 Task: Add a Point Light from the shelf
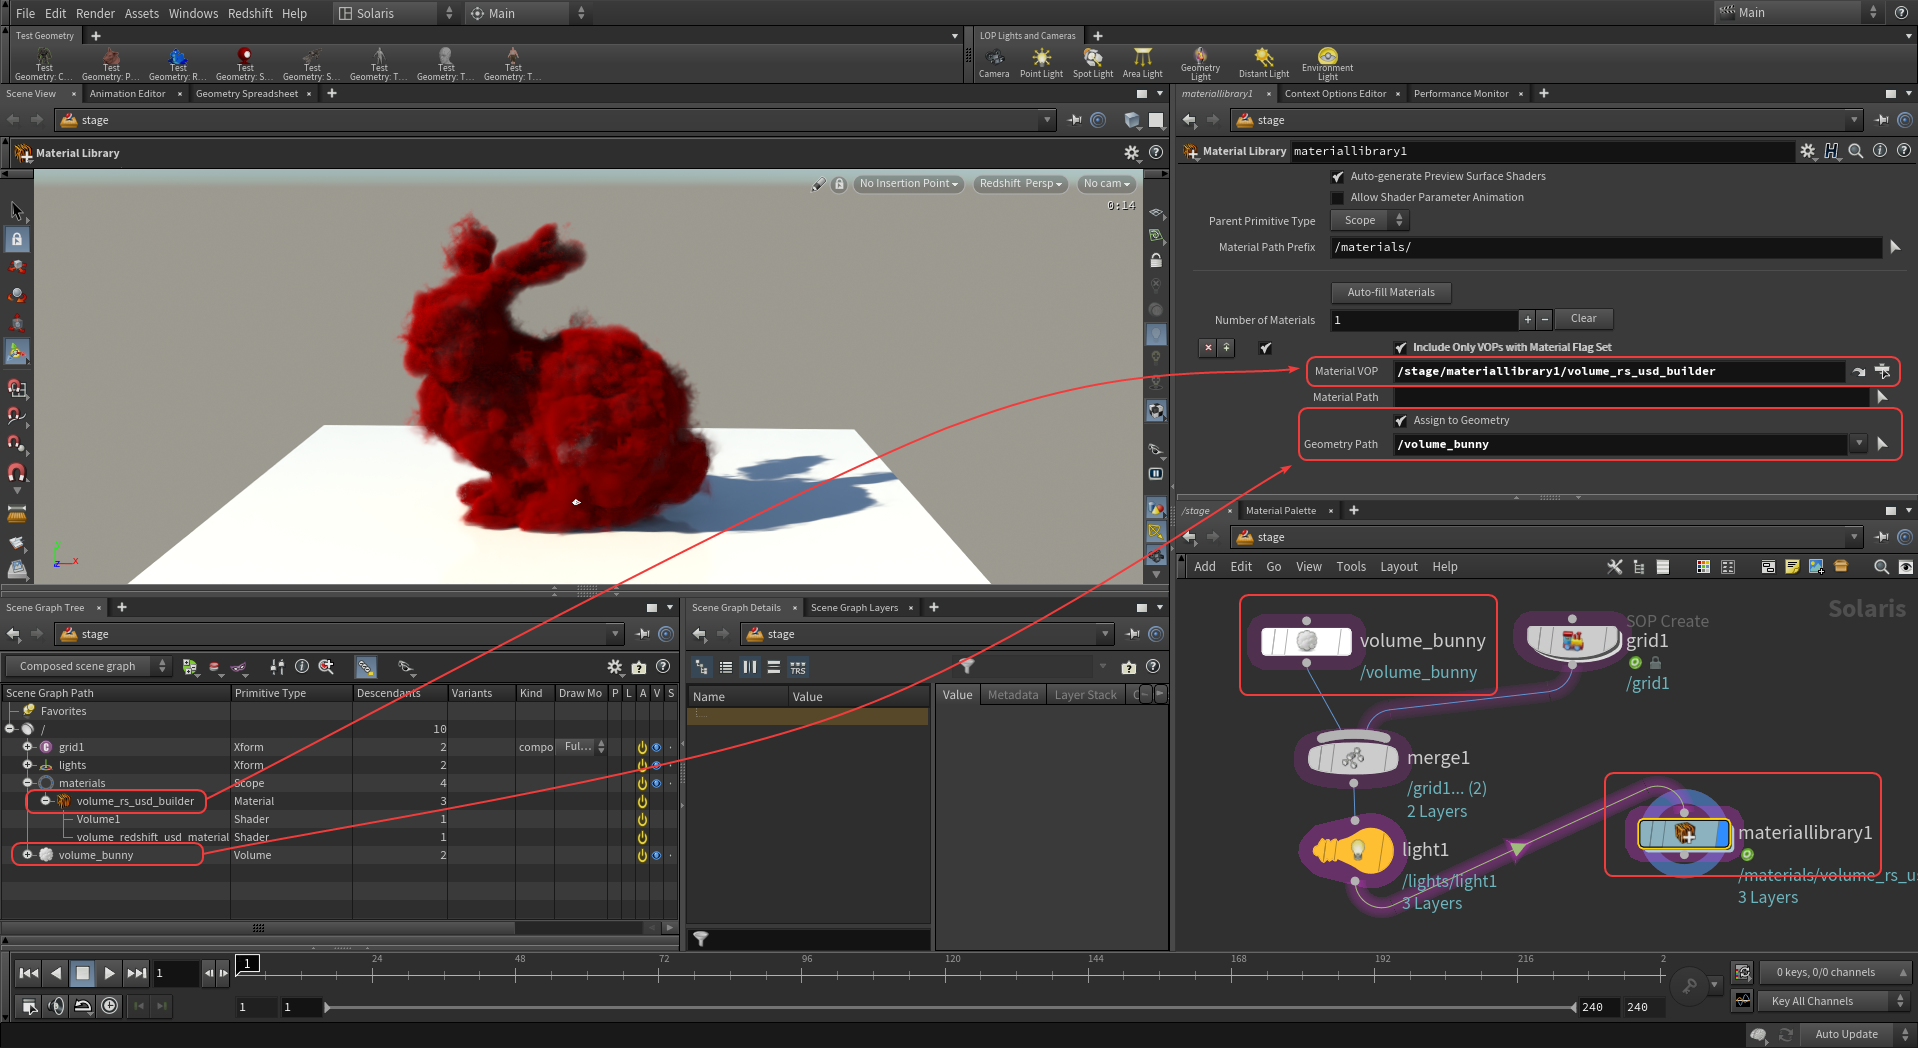coord(1041,62)
